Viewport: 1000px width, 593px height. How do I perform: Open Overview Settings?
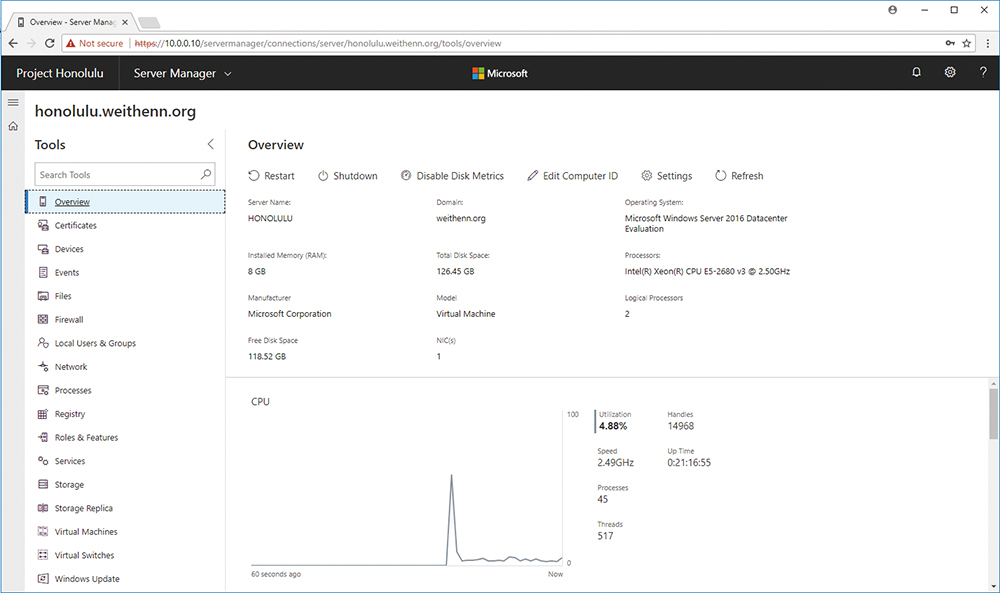pos(666,176)
